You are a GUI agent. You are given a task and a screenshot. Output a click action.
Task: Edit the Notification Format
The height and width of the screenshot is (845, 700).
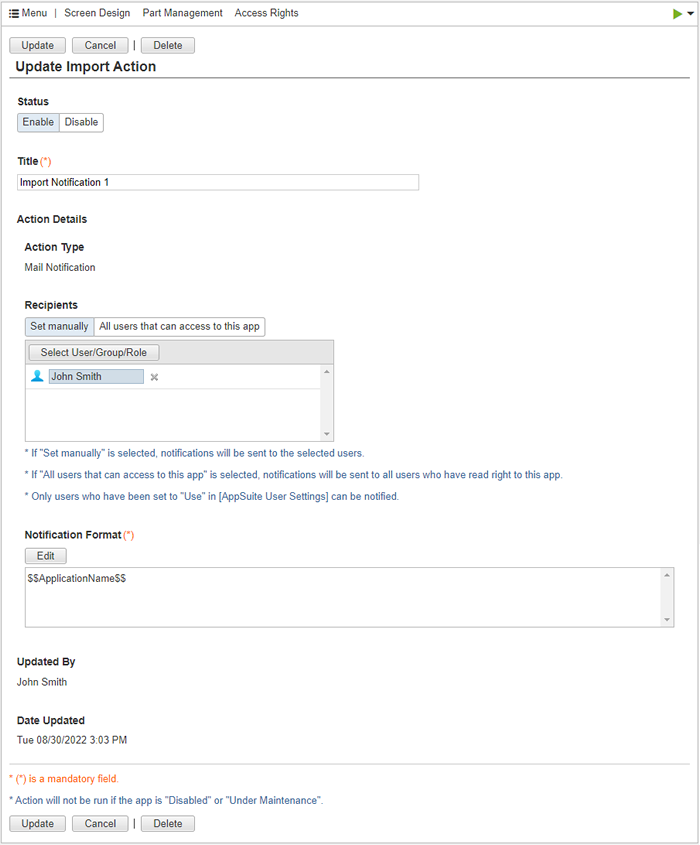[46, 556]
